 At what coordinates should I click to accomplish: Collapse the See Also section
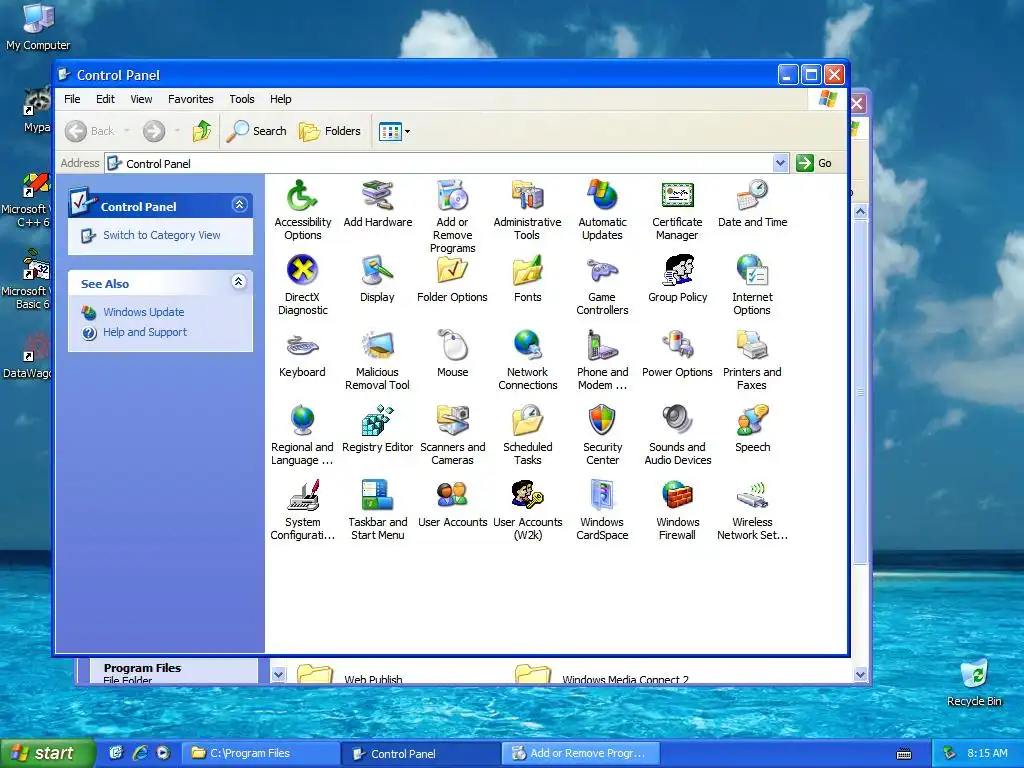click(239, 282)
